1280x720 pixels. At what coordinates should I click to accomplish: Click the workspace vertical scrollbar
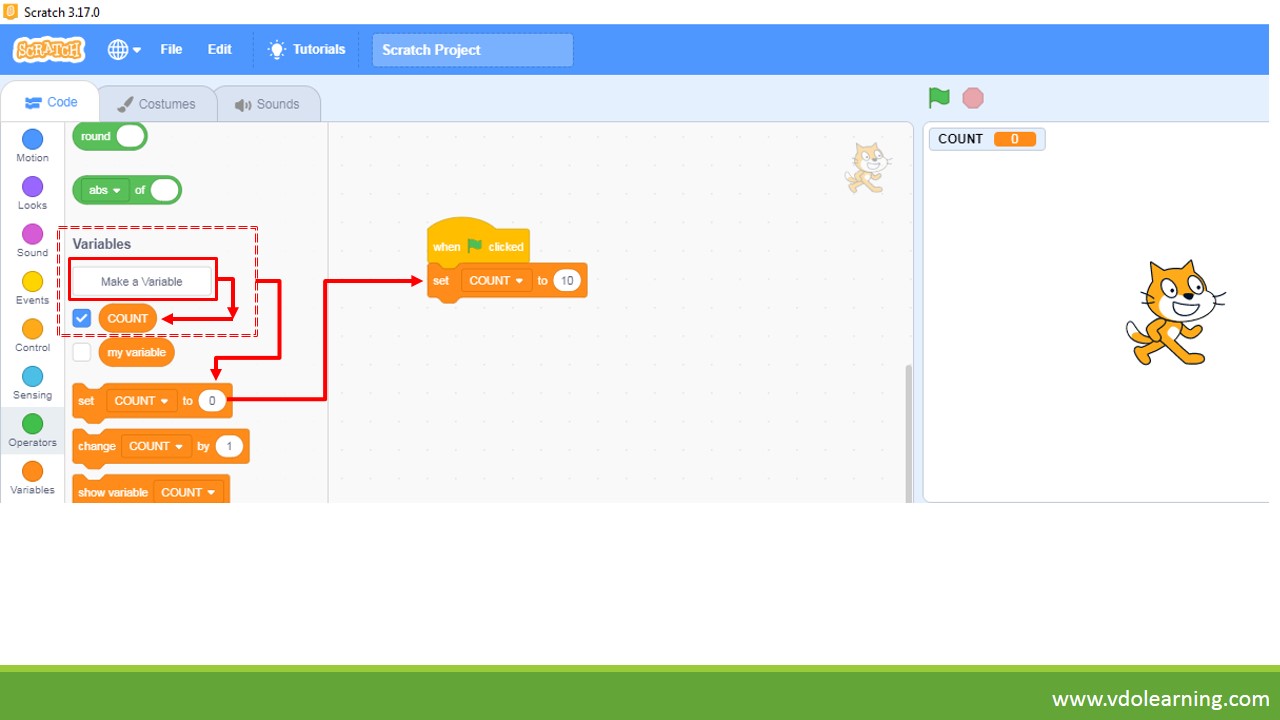click(909, 432)
